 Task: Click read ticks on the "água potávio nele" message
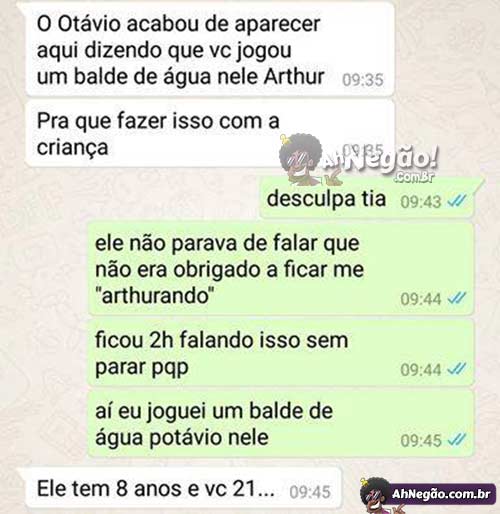point(456,440)
